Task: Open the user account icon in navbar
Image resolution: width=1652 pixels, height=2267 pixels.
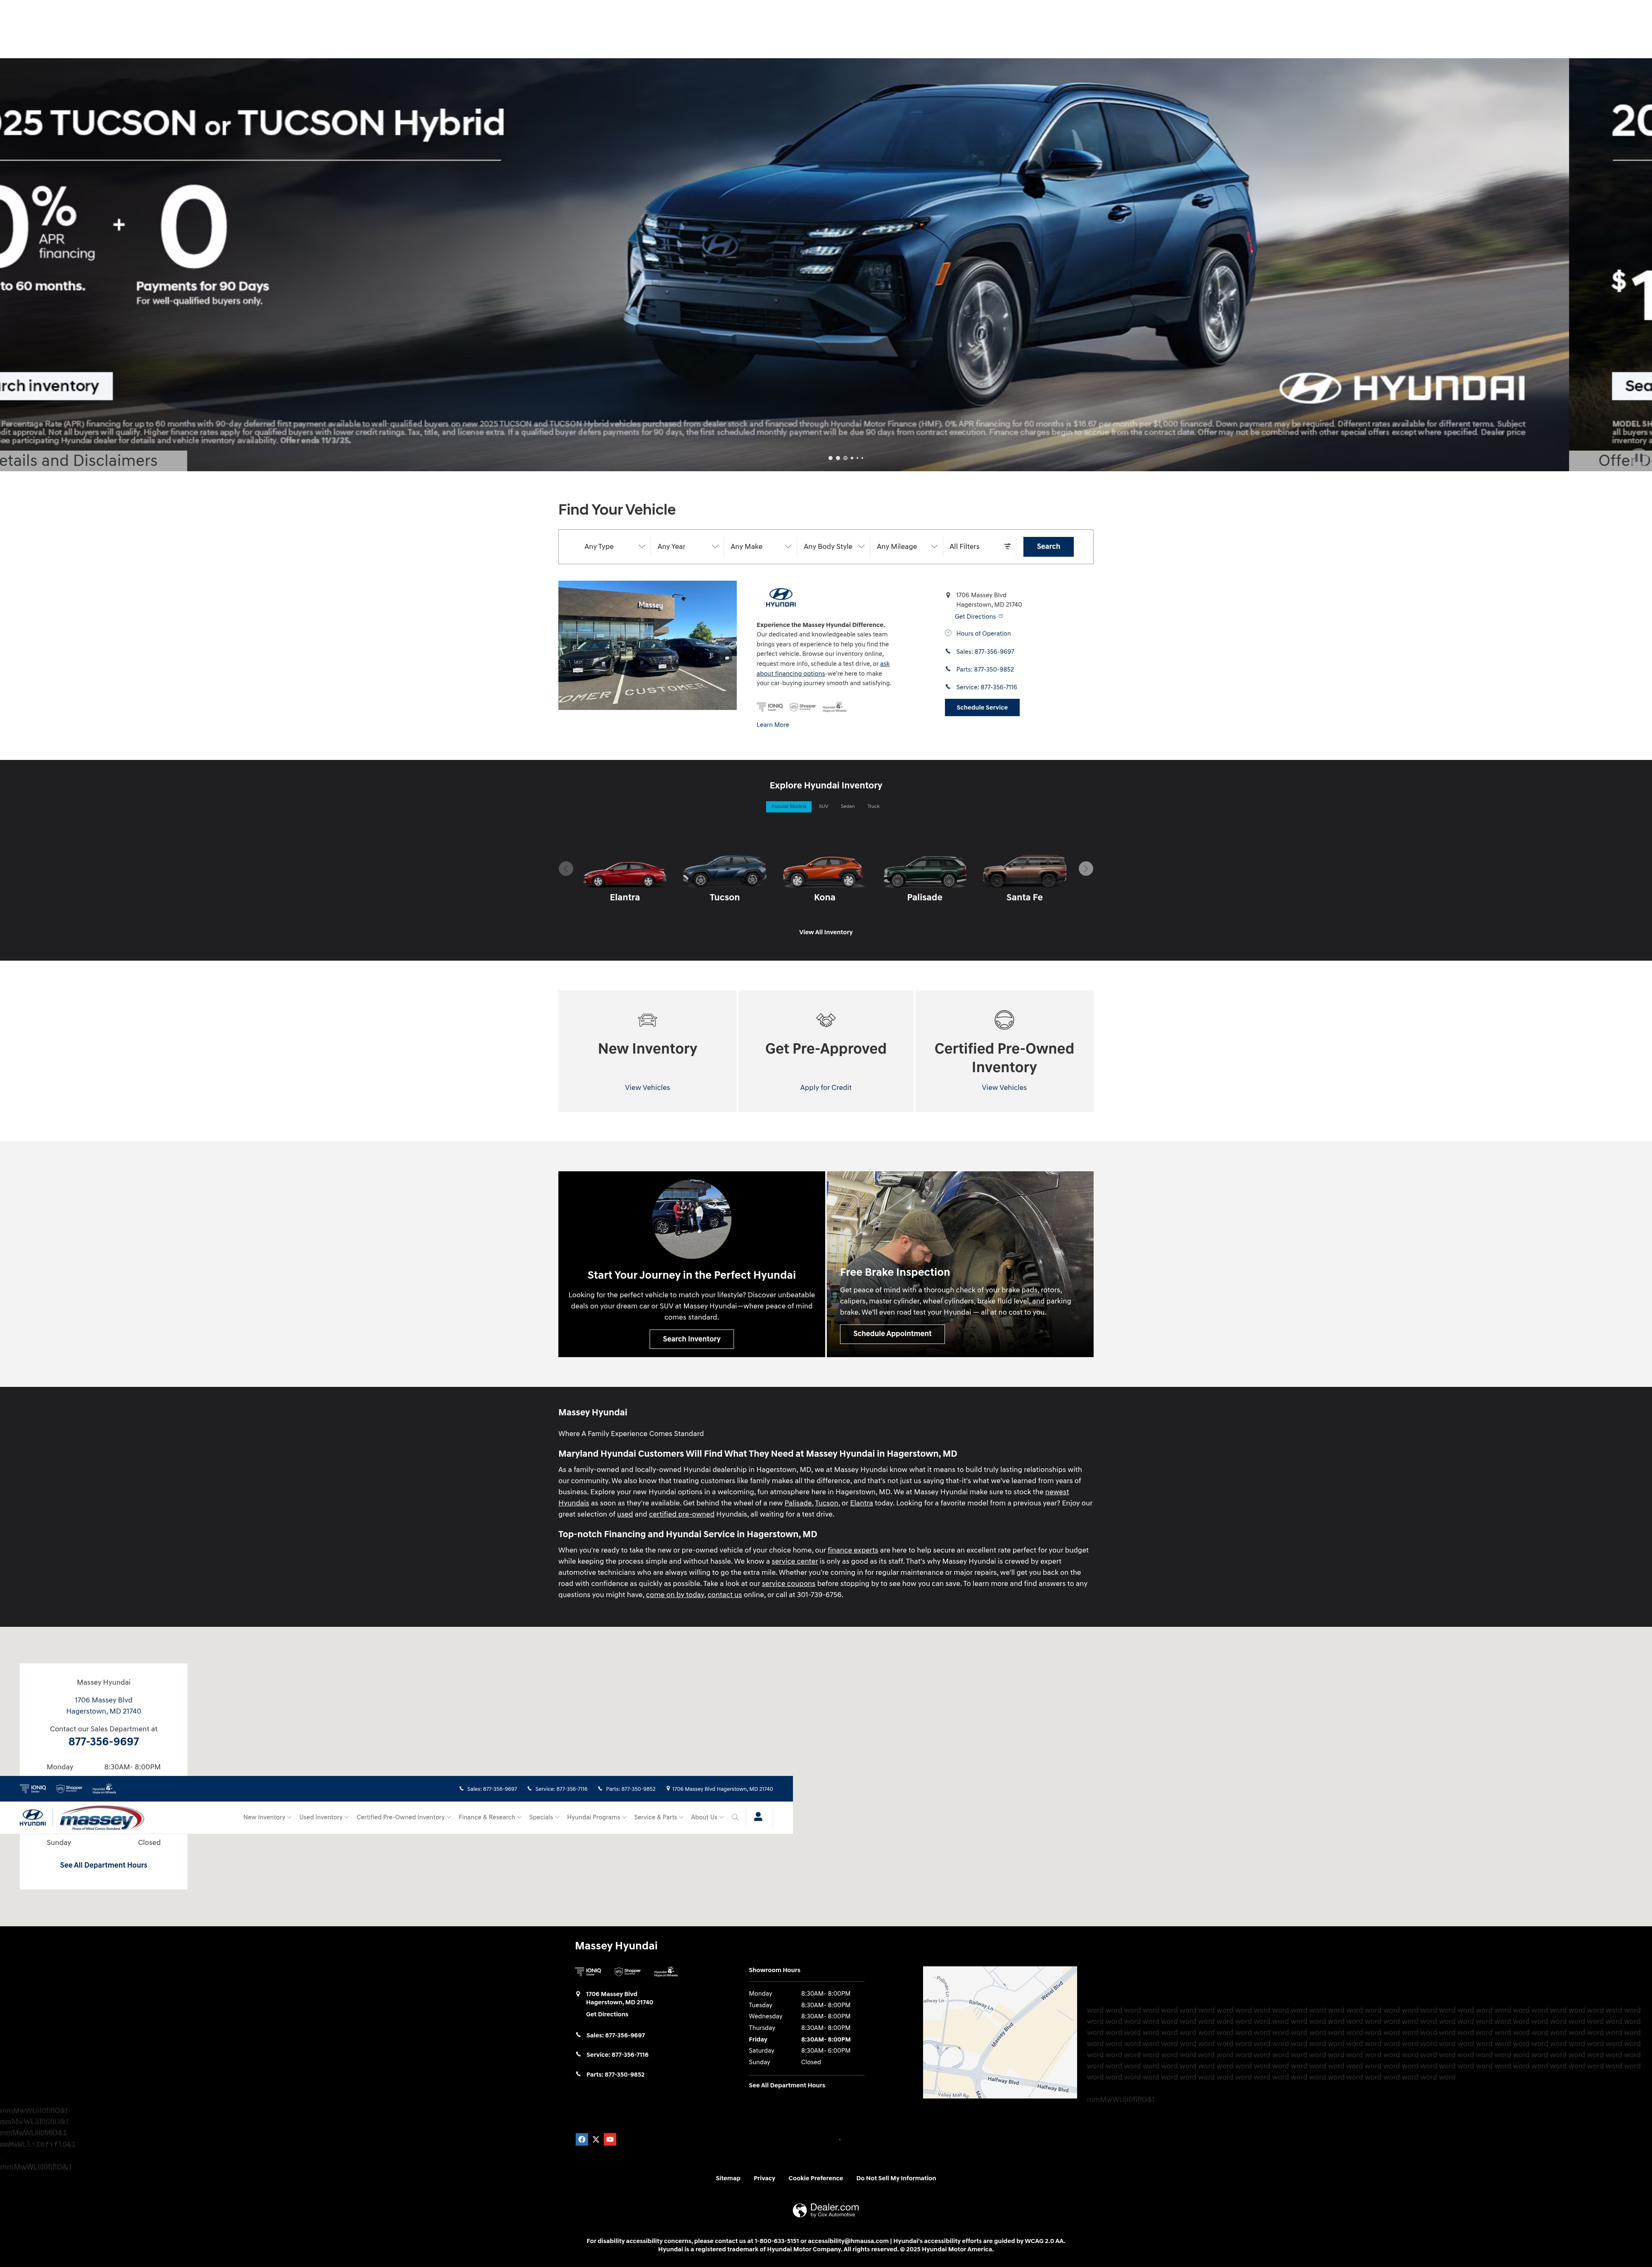Action: (758, 1817)
